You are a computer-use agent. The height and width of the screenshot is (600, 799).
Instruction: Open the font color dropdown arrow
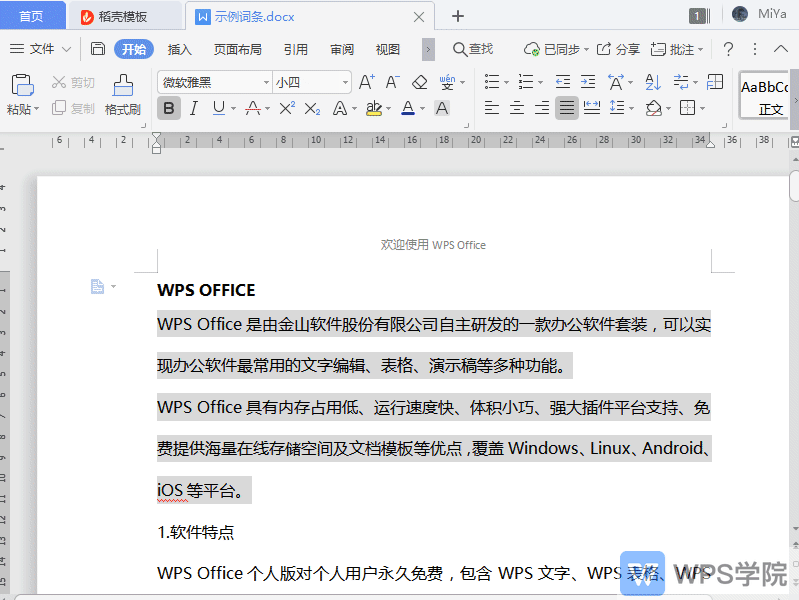[422, 109]
